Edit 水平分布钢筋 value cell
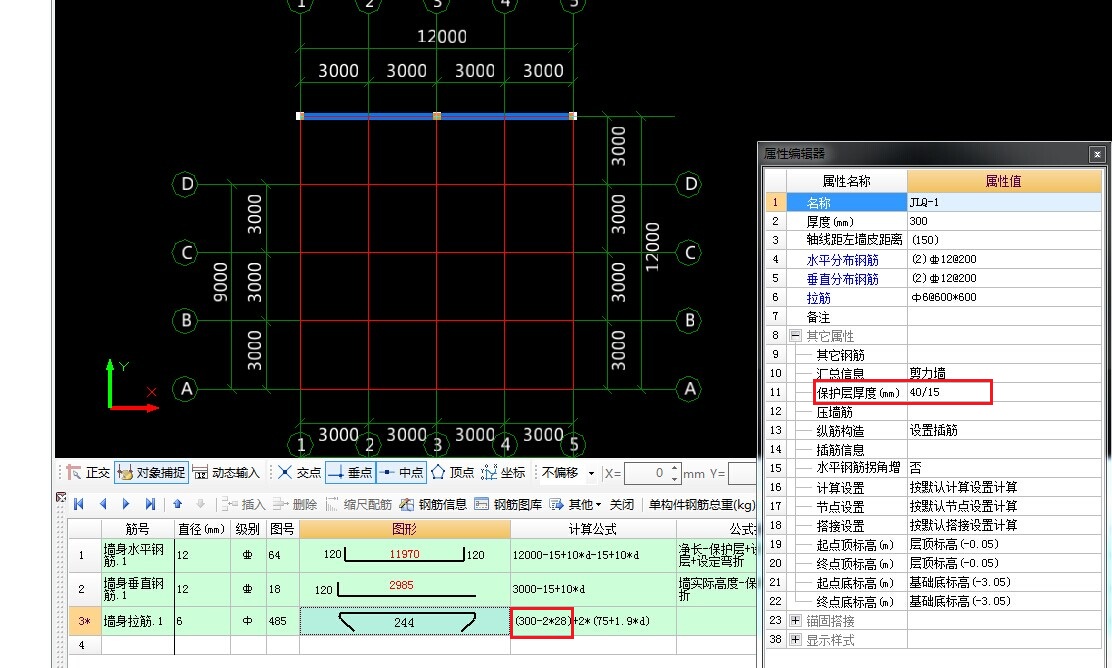Screen dimensions: 1112x668 coord(1004,260)
